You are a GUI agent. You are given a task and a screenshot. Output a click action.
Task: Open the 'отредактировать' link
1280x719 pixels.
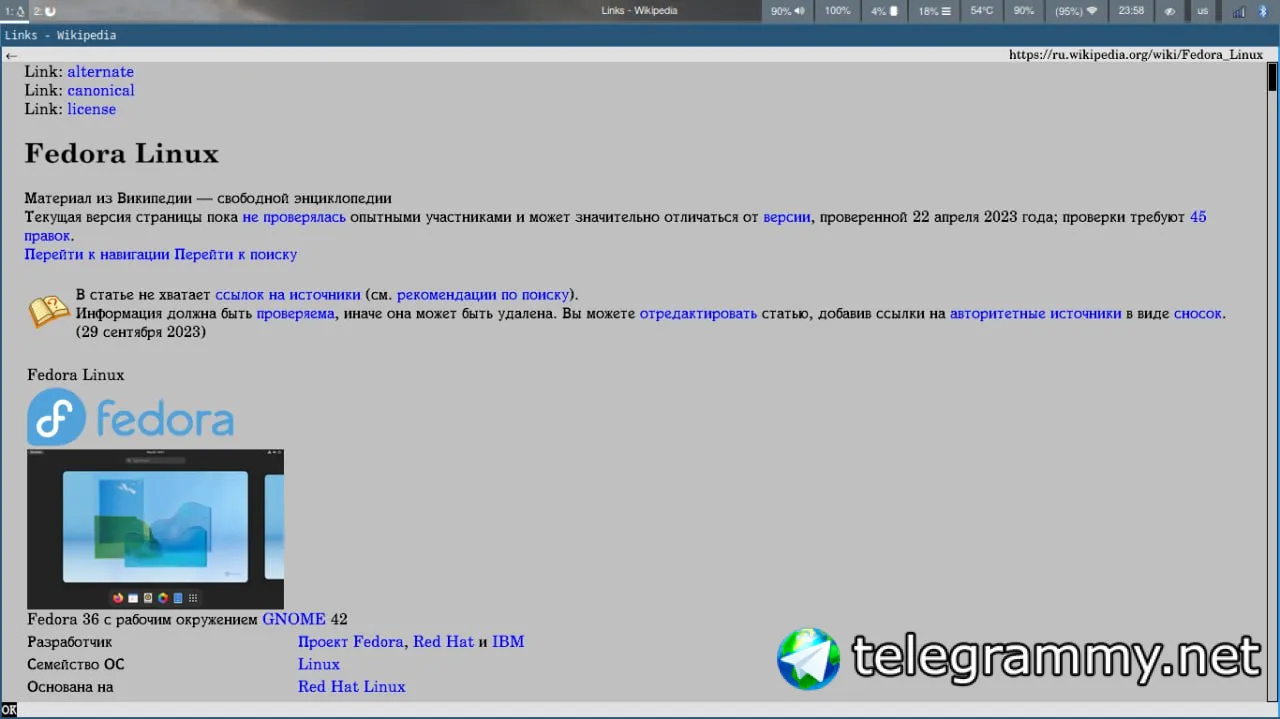pos(698,314)
